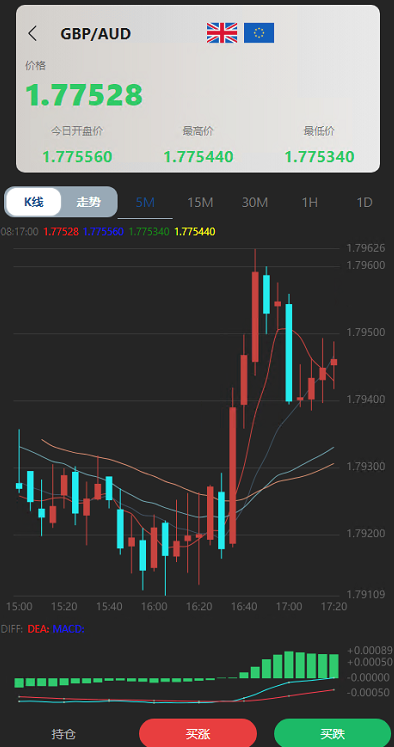Screen dimensions: 394x747
Task: Select the 30M timeframe tab
Action: coord(255,202)
